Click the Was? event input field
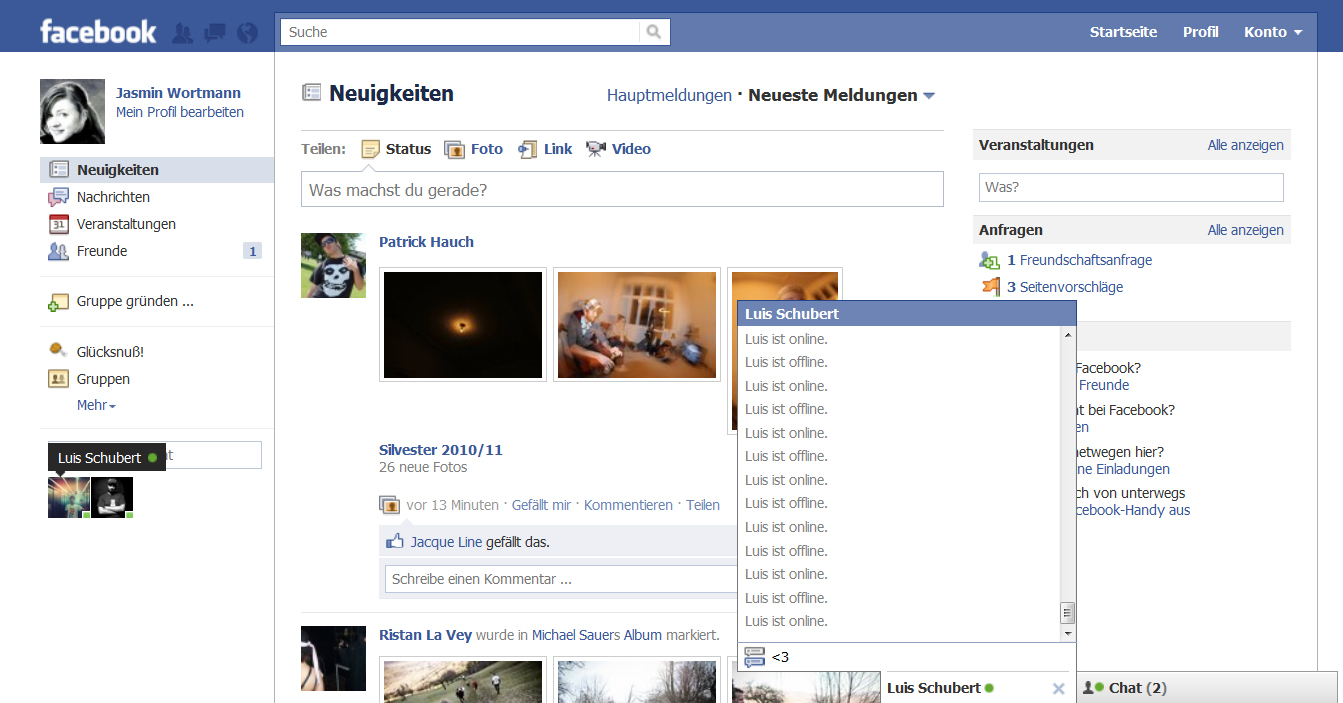 [x=1131, y=187]
